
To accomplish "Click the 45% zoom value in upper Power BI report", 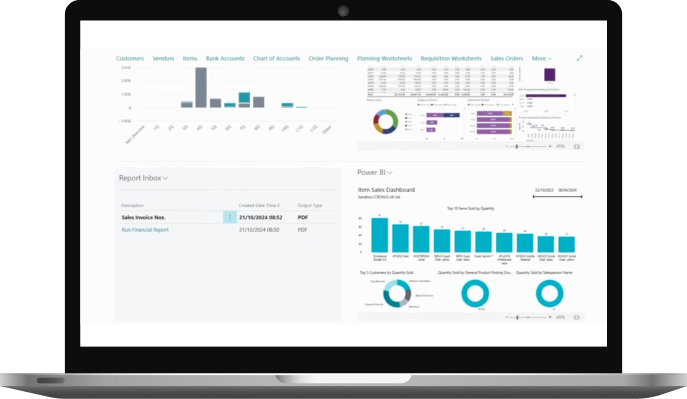I will (560, 146).
